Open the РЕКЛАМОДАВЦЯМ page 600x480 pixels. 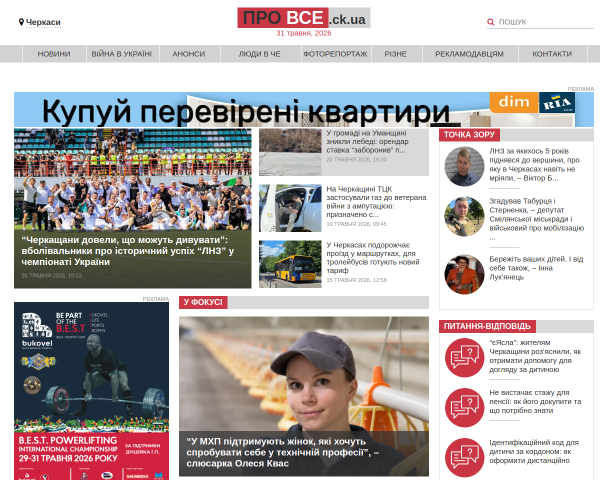470,54
